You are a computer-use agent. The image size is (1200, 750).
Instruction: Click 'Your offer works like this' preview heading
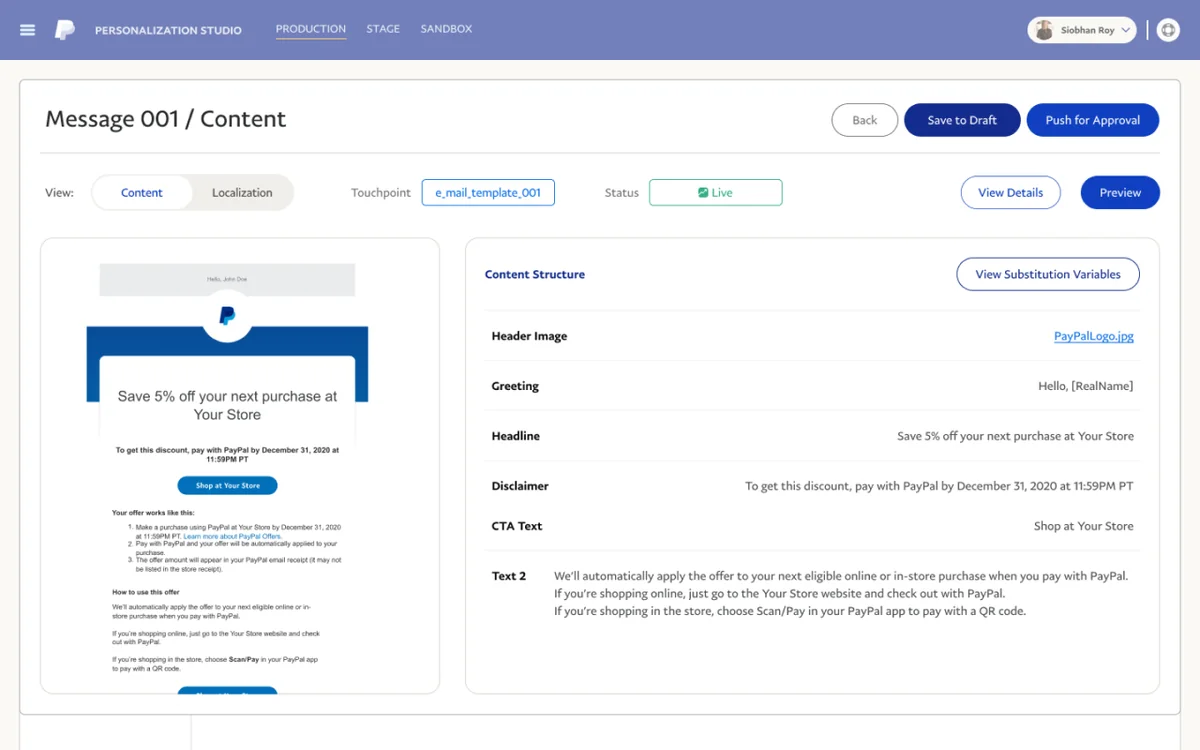tap(153, 513)
